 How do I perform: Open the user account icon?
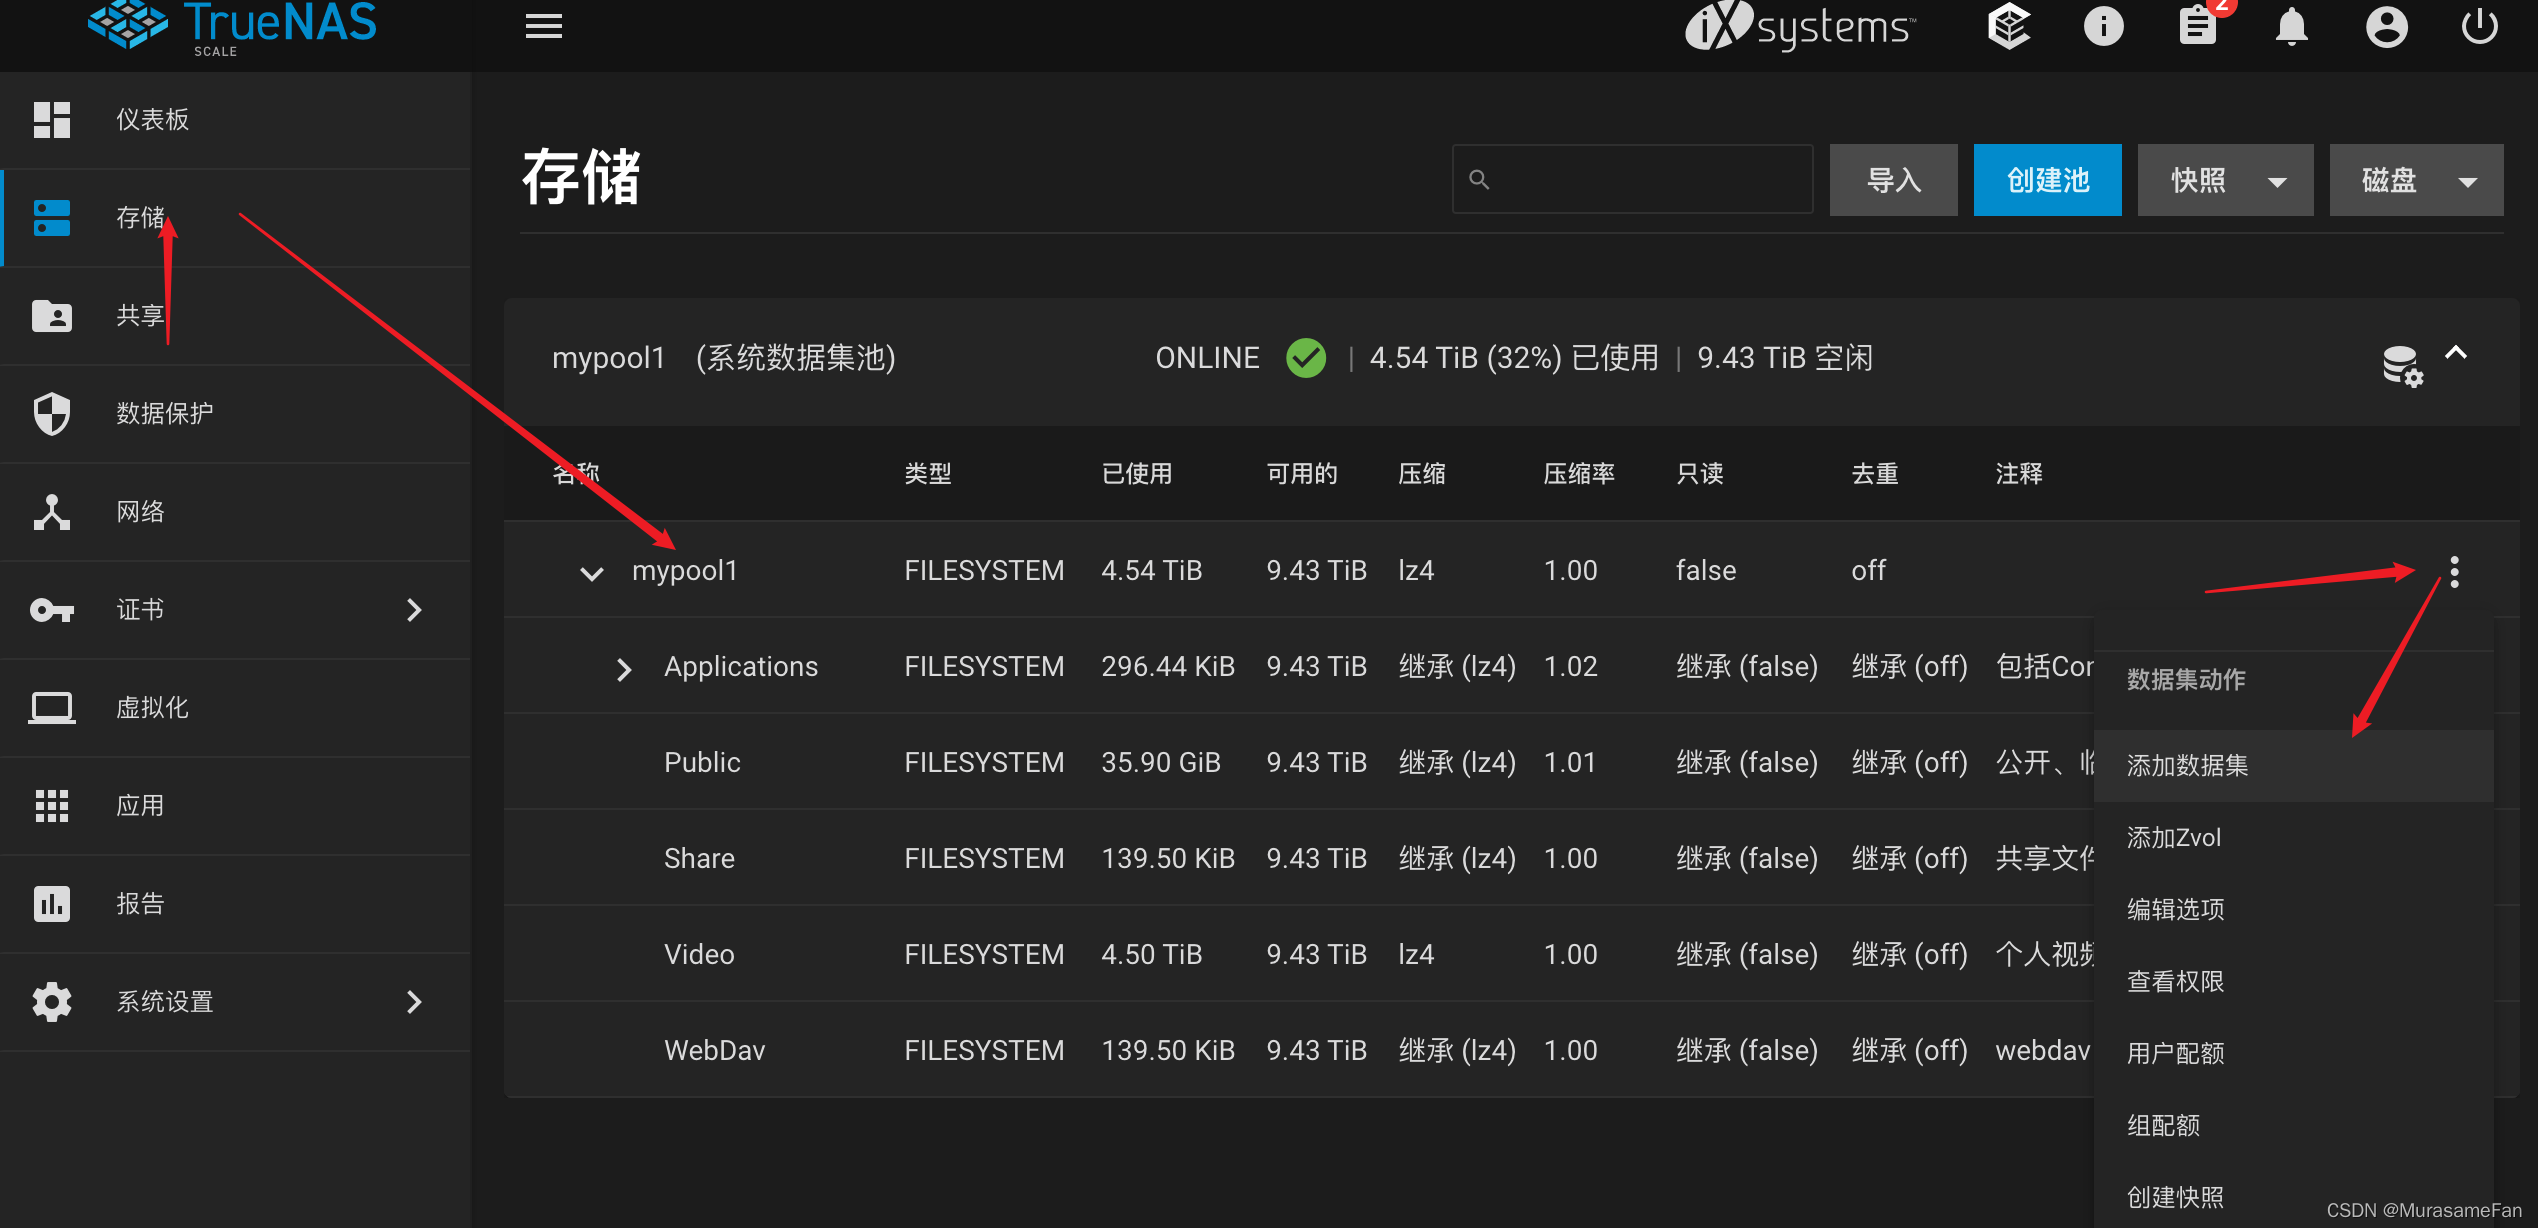coord(2386,26)
